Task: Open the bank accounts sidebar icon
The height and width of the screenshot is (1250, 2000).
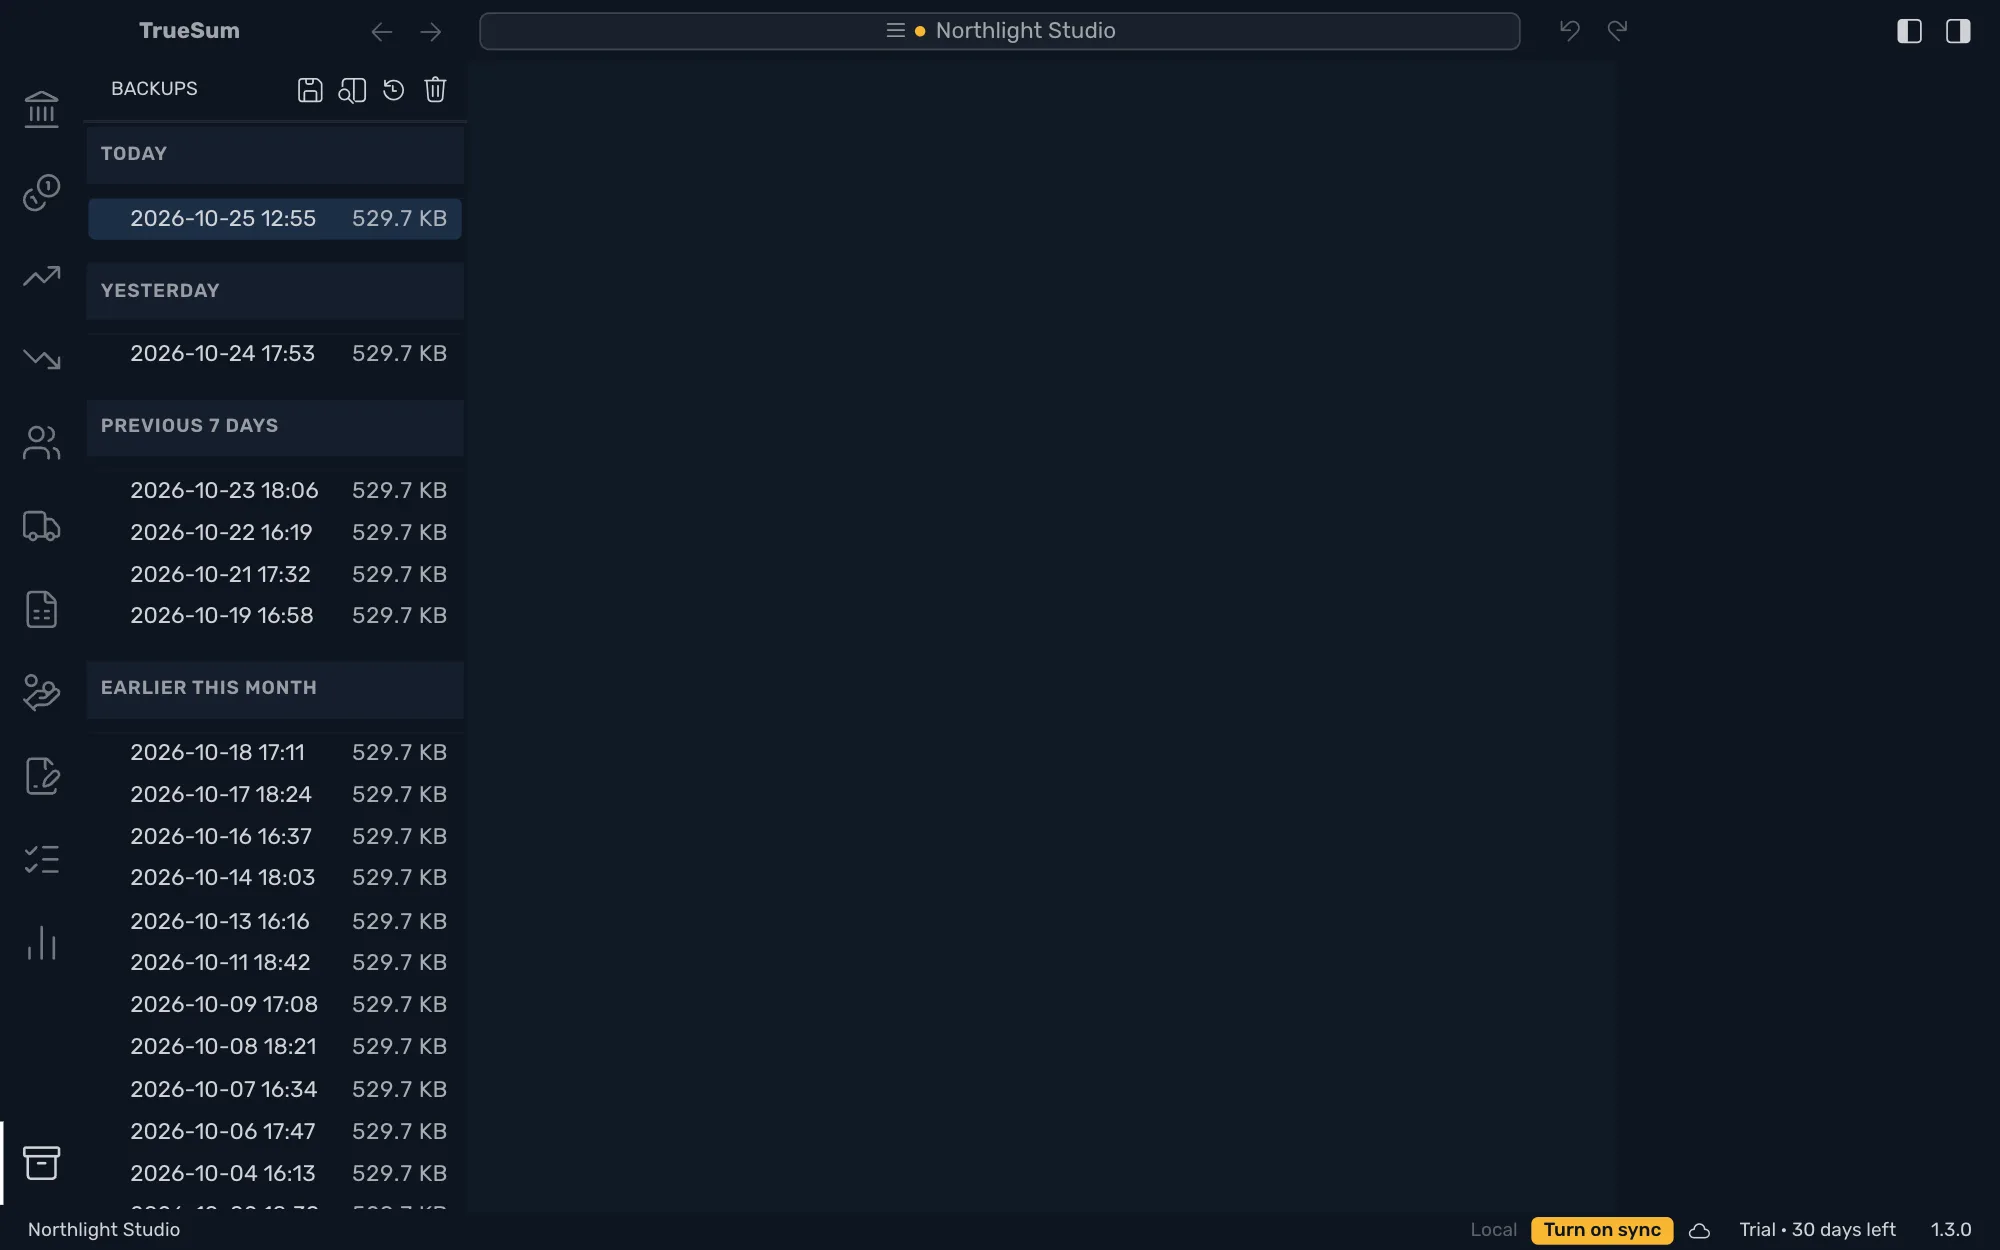Action: point(41,109)
